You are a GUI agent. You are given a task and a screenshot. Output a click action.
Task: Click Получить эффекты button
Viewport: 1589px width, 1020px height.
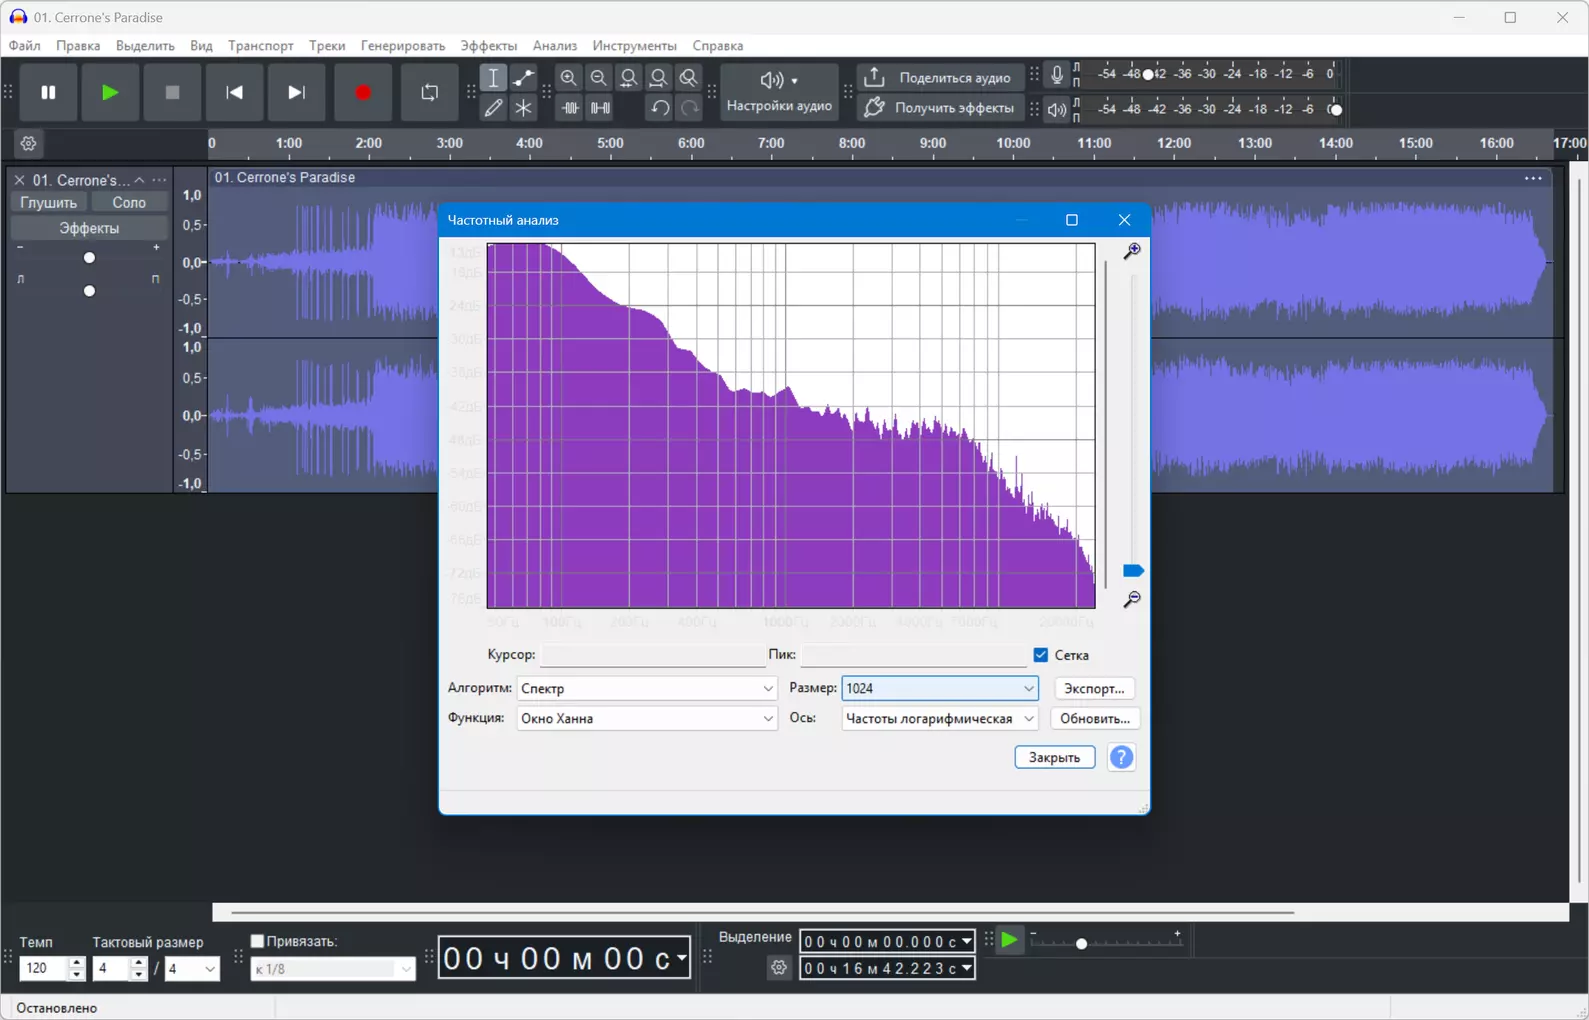click(x=940, y=107)
